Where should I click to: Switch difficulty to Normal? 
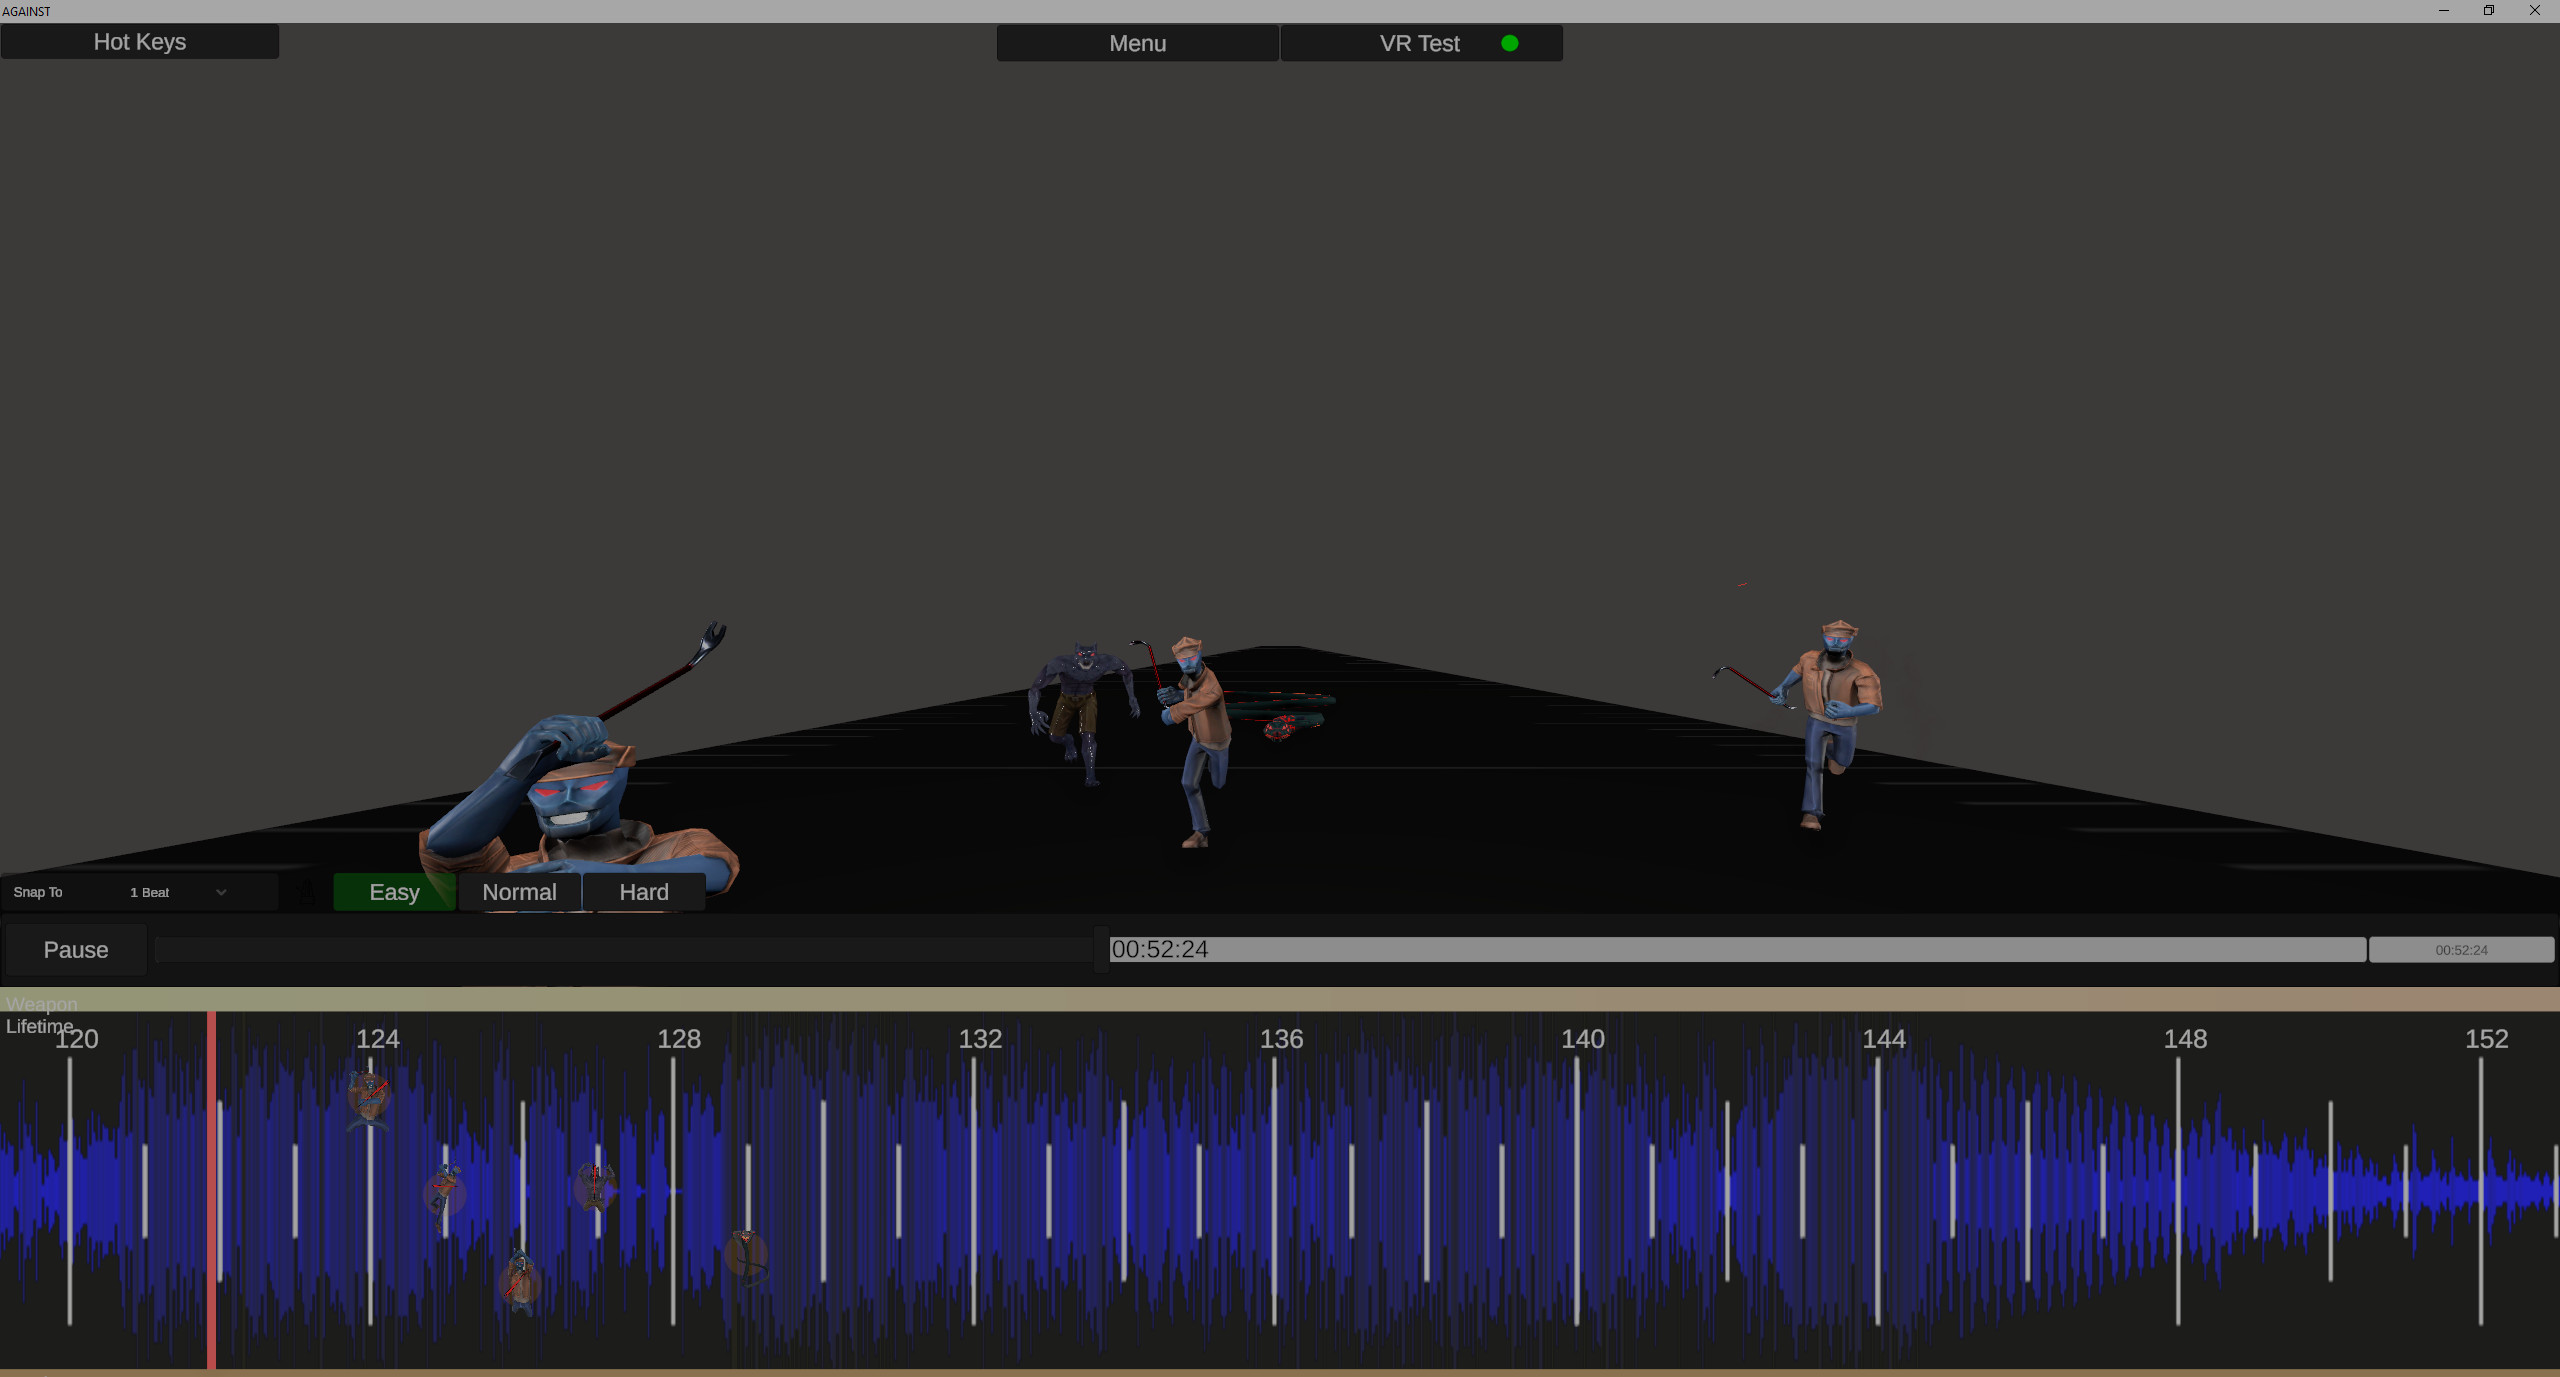[x=519, y=891]
